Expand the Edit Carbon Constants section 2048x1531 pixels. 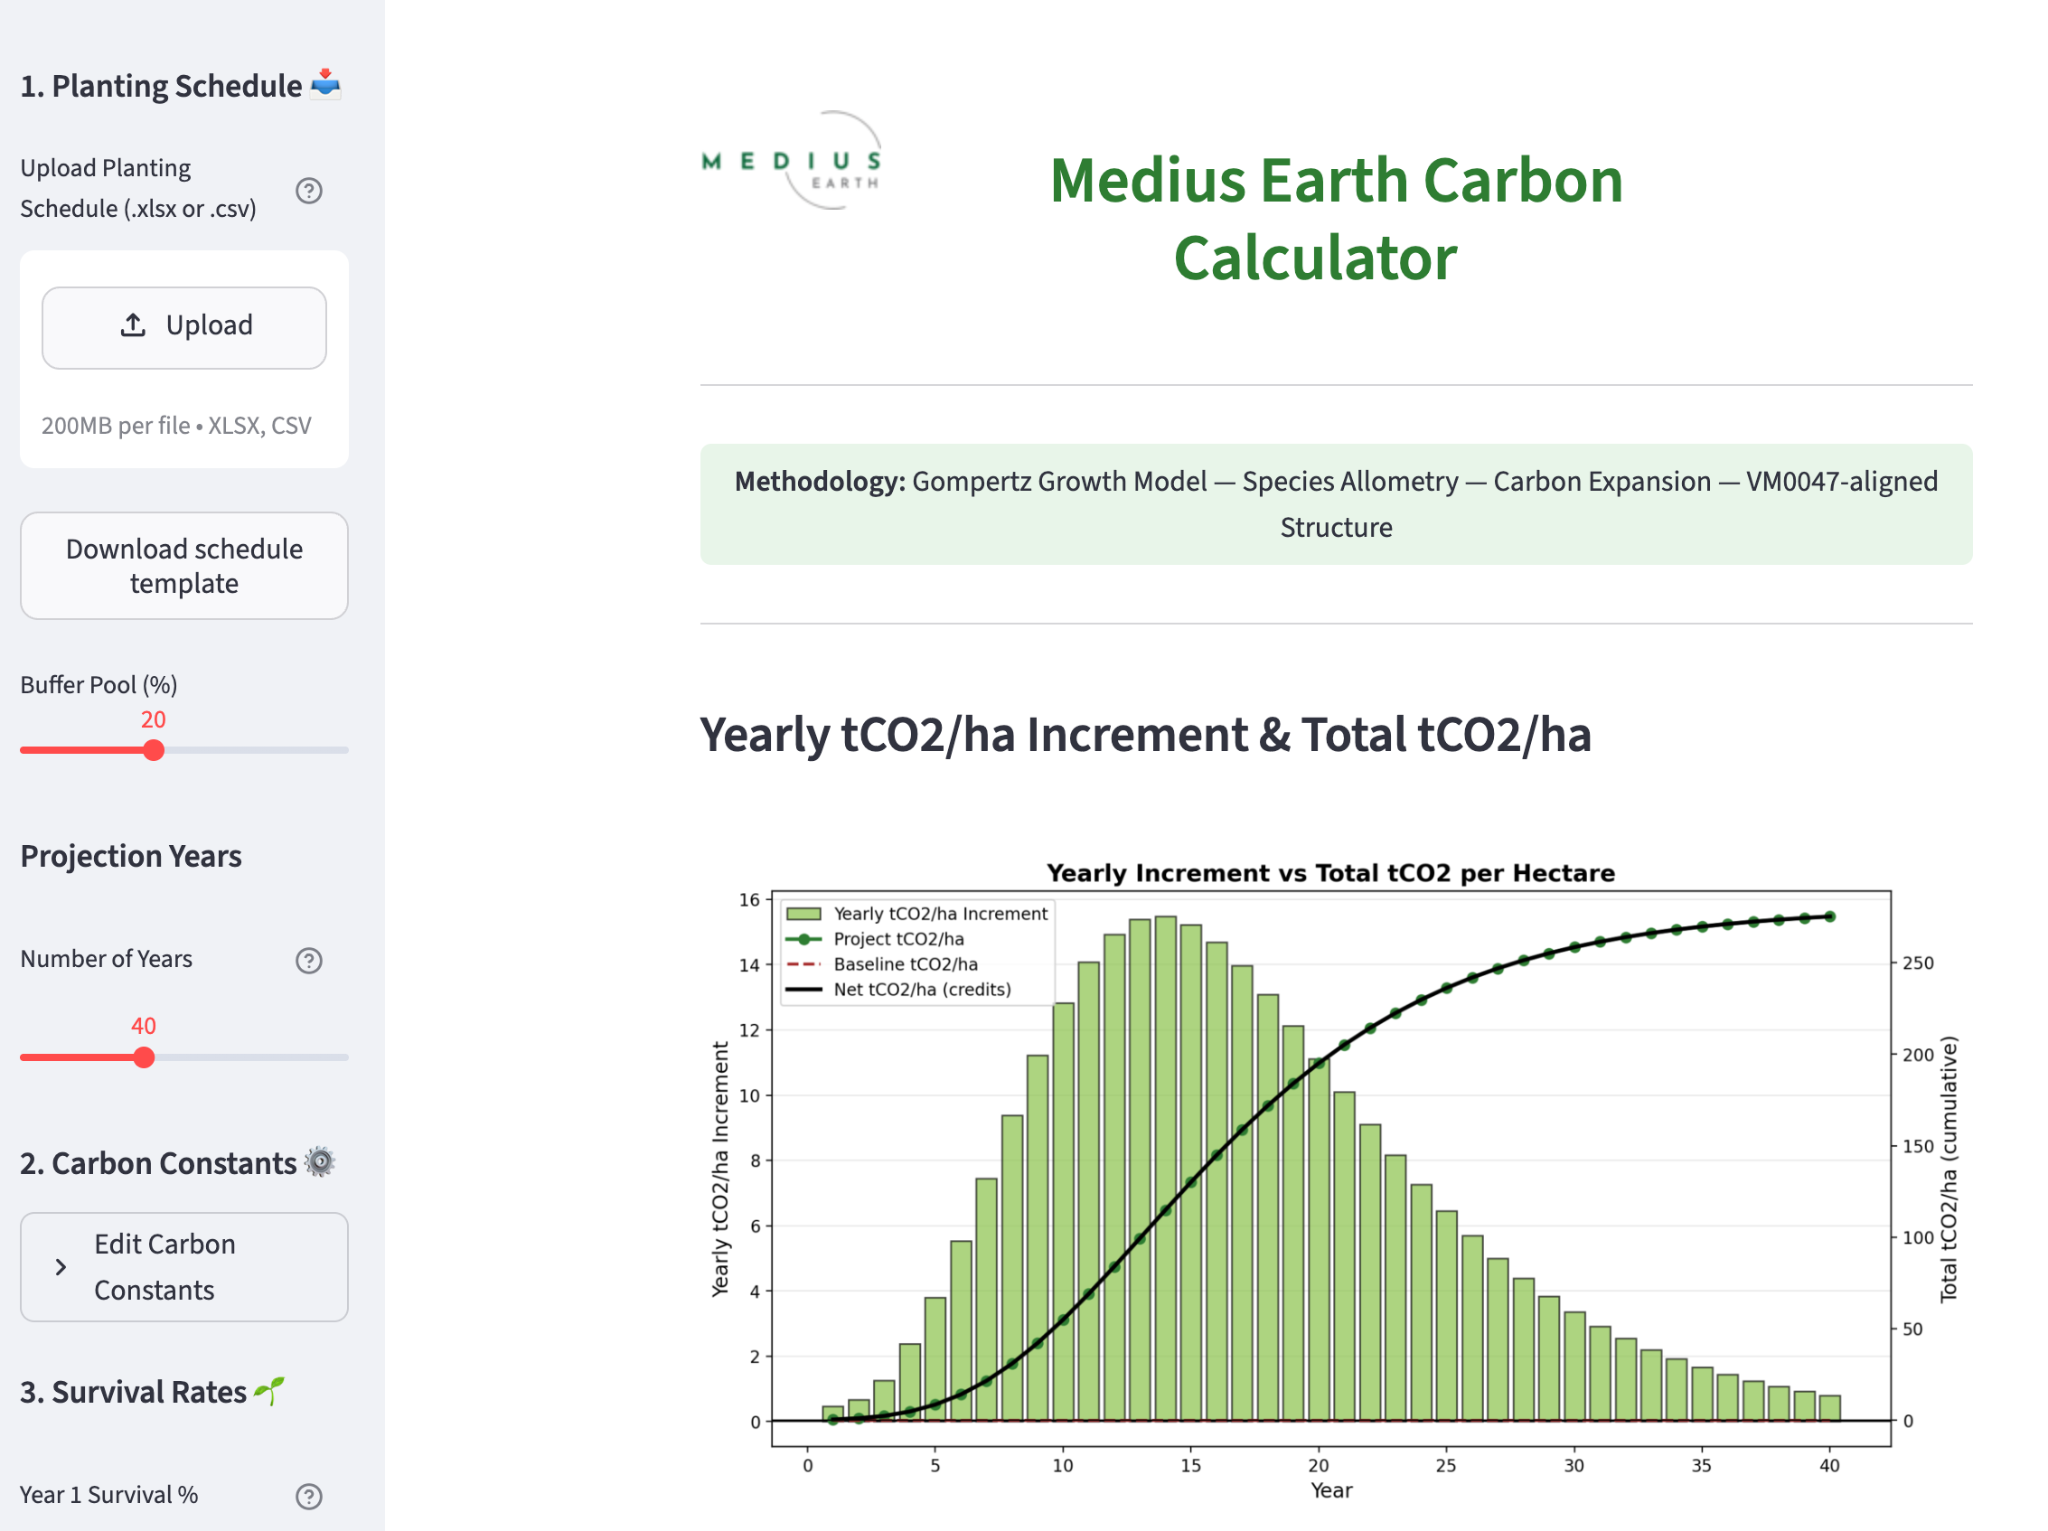tap(184, 1267)
